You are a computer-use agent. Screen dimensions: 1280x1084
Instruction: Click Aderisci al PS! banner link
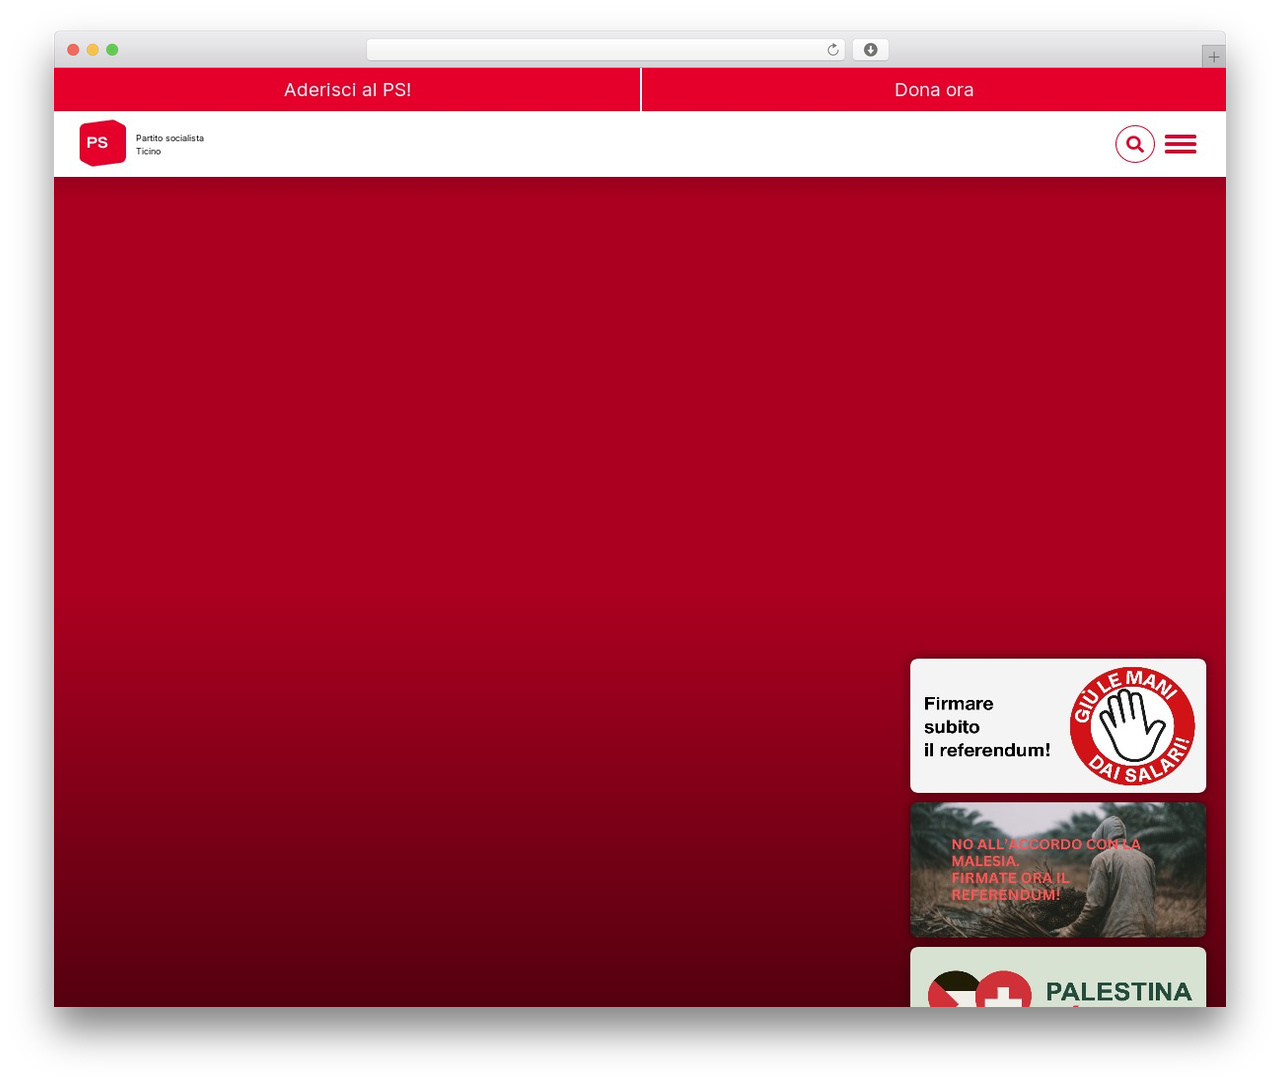pyautogui.click(x=347, y=90)
